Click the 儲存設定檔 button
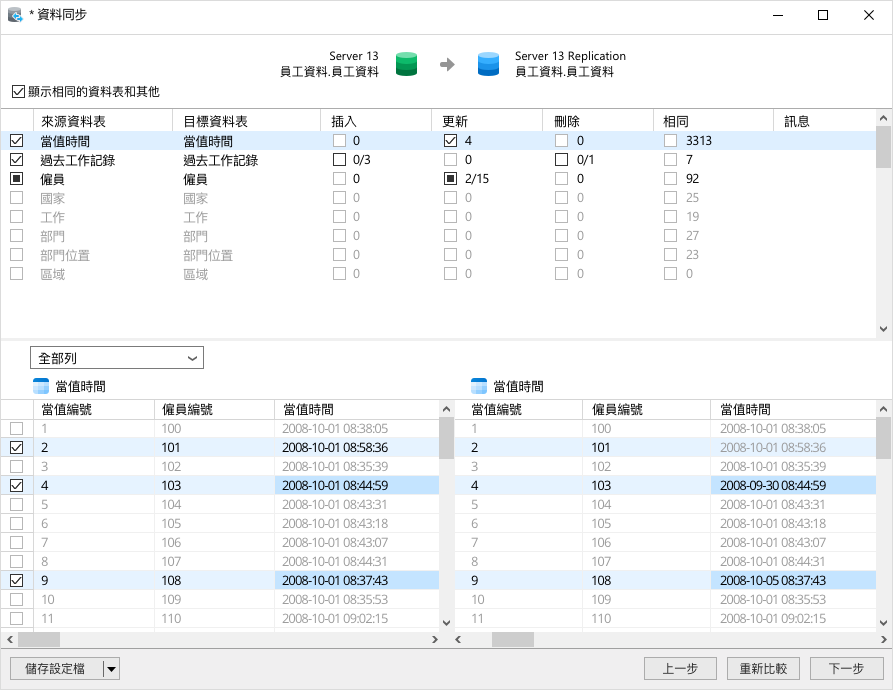 [x=56, y=669]
